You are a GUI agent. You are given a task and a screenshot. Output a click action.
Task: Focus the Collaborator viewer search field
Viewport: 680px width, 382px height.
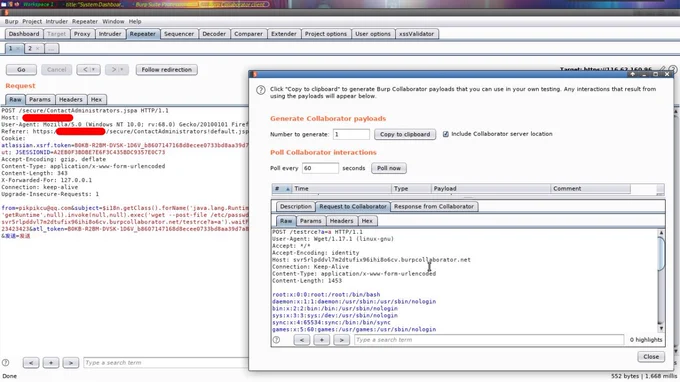pos(489,340)
